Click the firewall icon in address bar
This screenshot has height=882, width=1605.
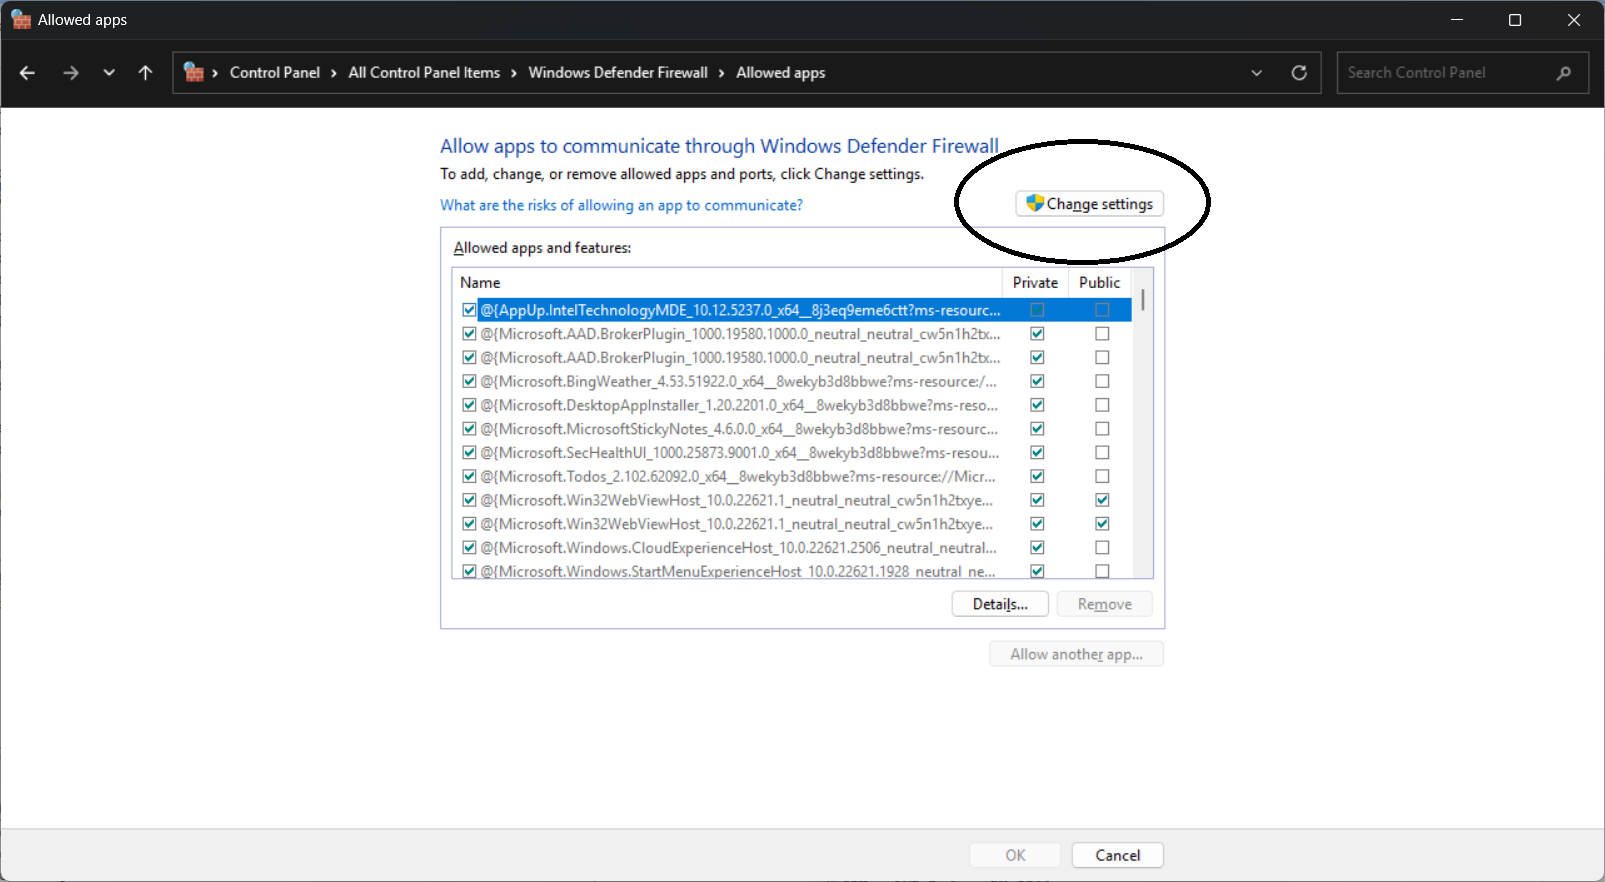(x=194, y=72)
